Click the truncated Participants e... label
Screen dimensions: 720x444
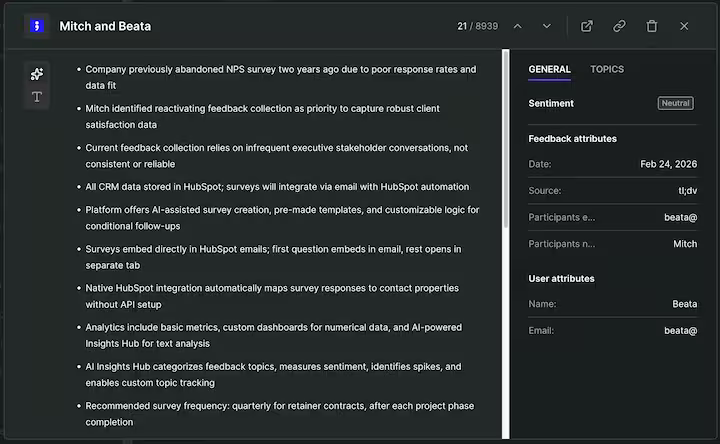pos(562,217)
